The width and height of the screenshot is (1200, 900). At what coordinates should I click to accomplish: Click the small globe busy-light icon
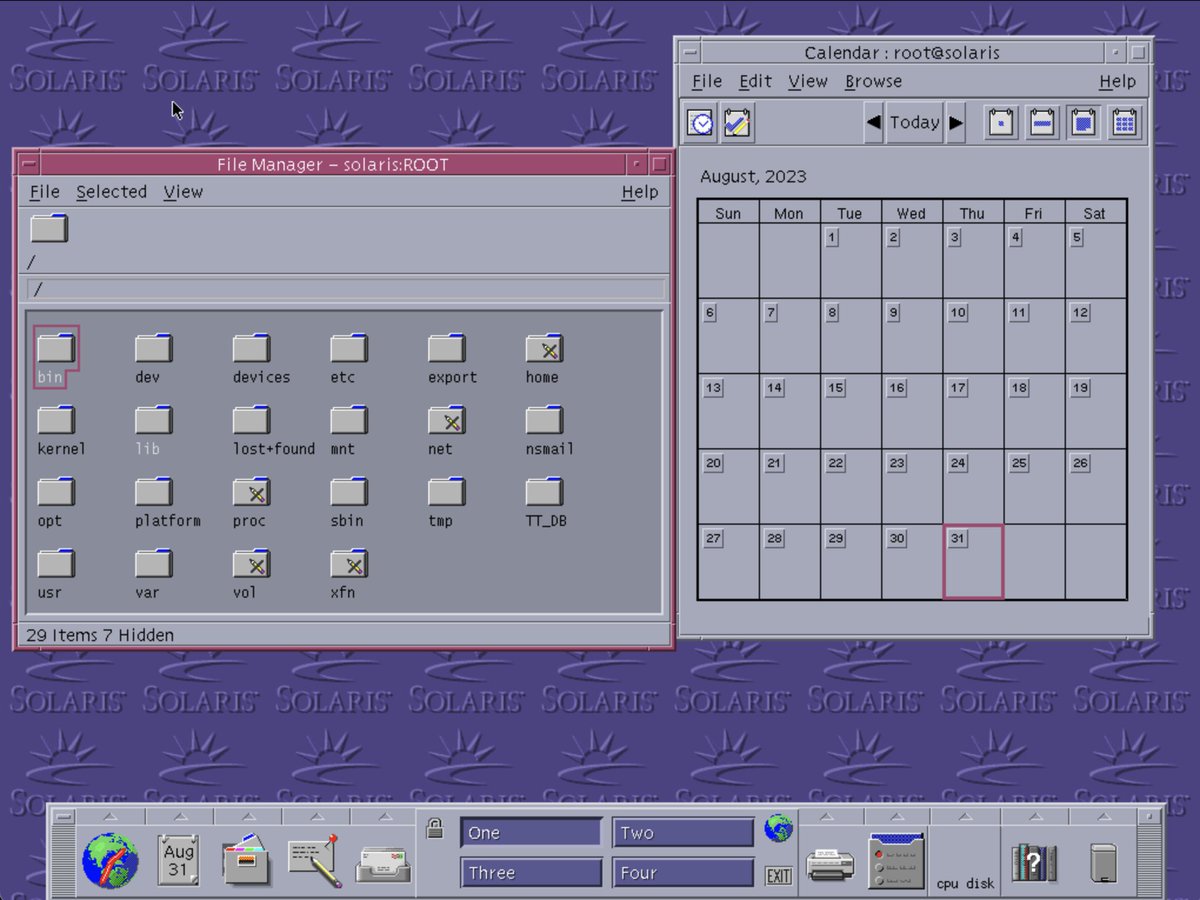[x=778, y=828]
